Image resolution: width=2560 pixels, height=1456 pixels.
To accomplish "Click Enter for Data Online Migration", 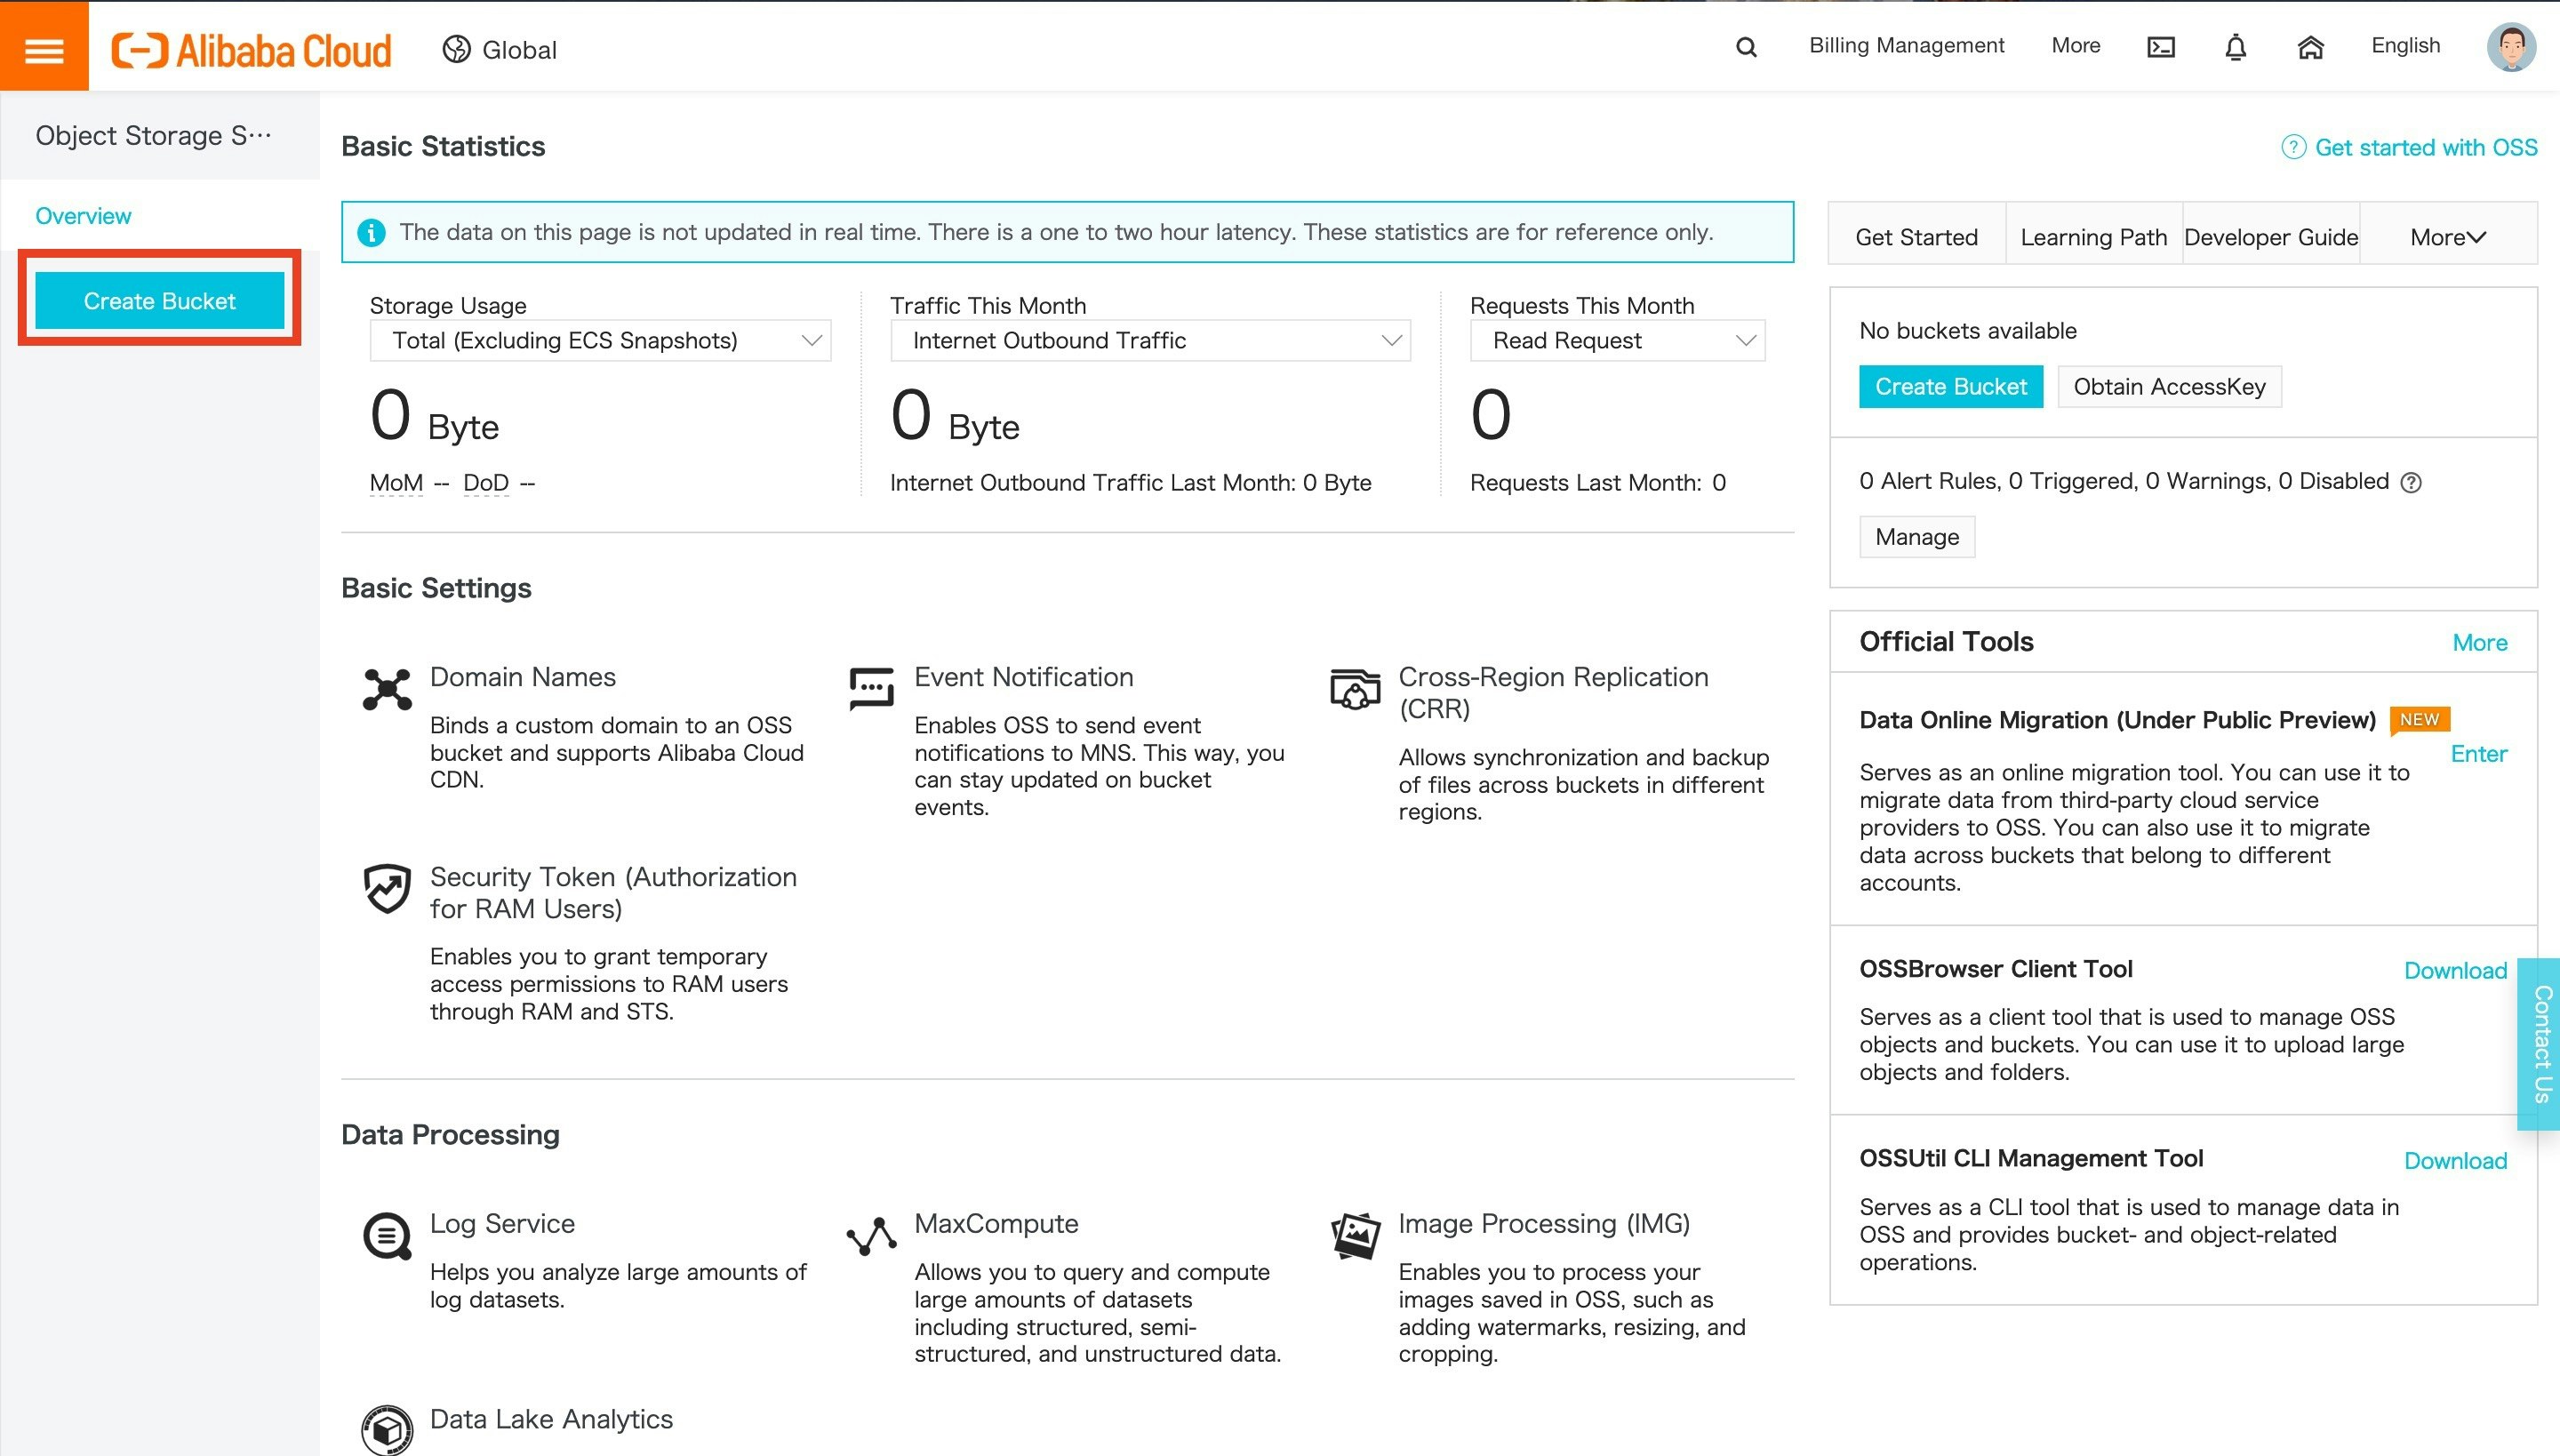I will [2478, 754].
